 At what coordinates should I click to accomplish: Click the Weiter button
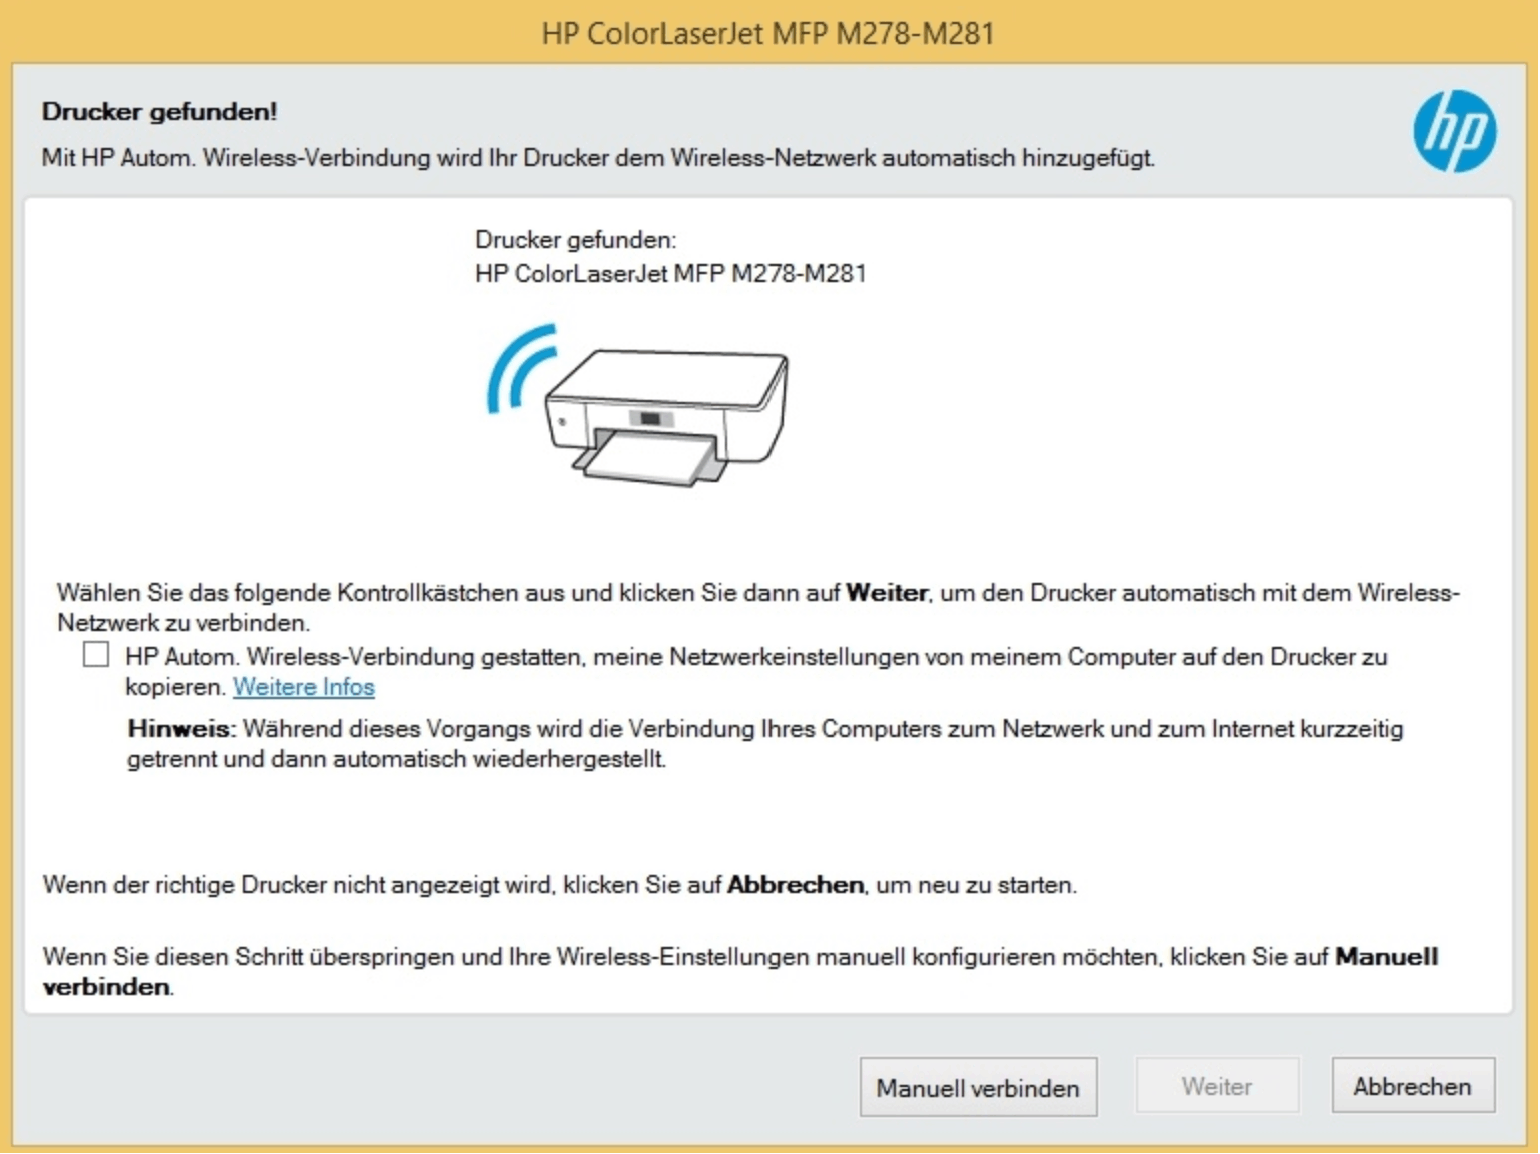(1217, 1086)
